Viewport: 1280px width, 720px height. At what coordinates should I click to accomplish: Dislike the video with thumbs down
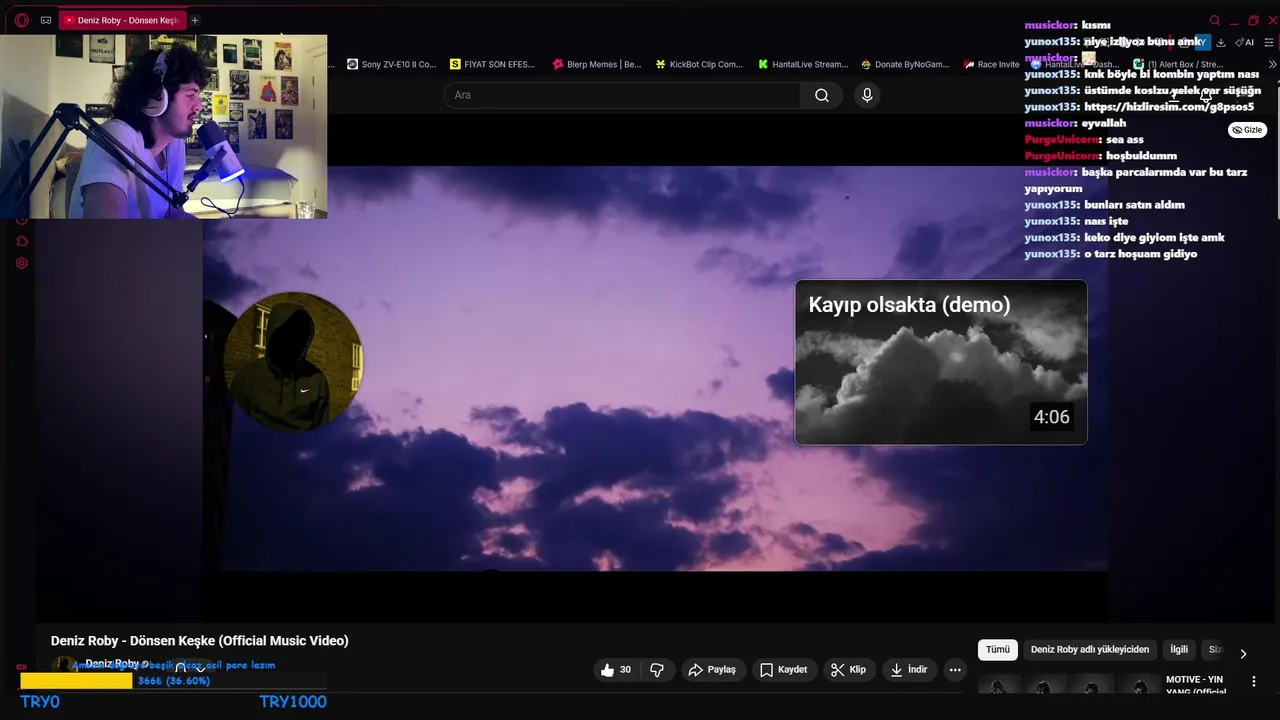coord(657,670)
